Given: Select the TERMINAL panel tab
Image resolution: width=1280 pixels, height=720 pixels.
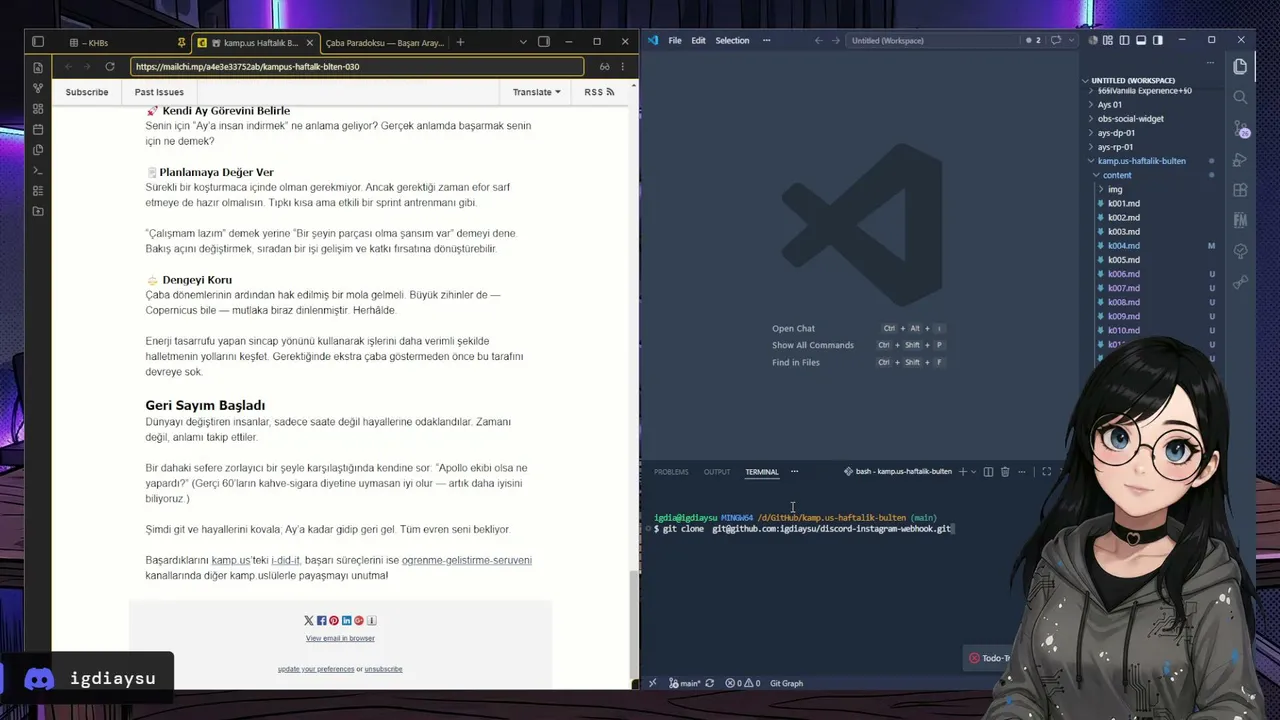Looking at the screenshot, I should point(761,472).
